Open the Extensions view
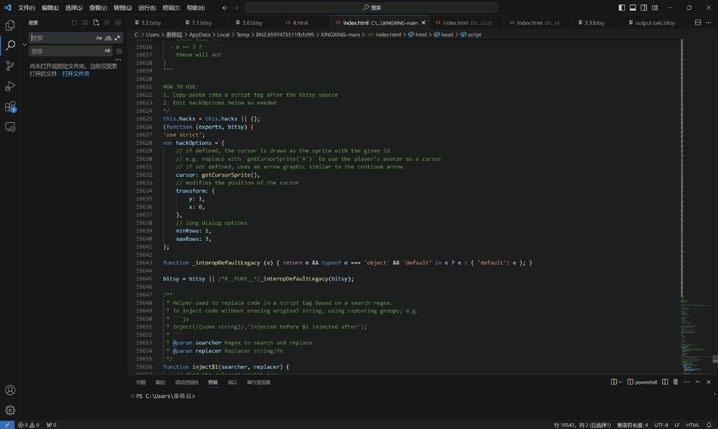Screen dimensions: 718x429 click(x=10, y=107)
